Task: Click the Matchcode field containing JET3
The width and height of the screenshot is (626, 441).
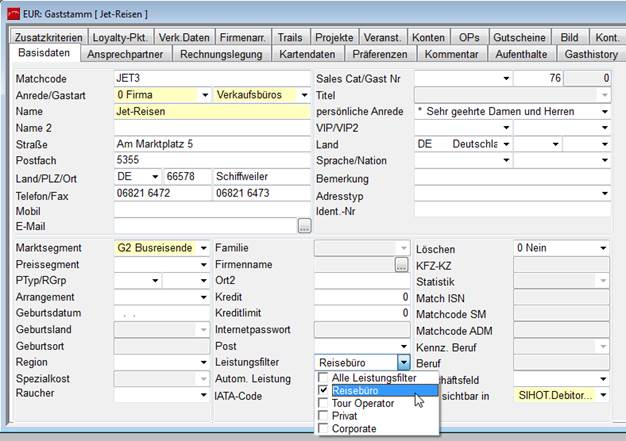Action: point(212,78)
